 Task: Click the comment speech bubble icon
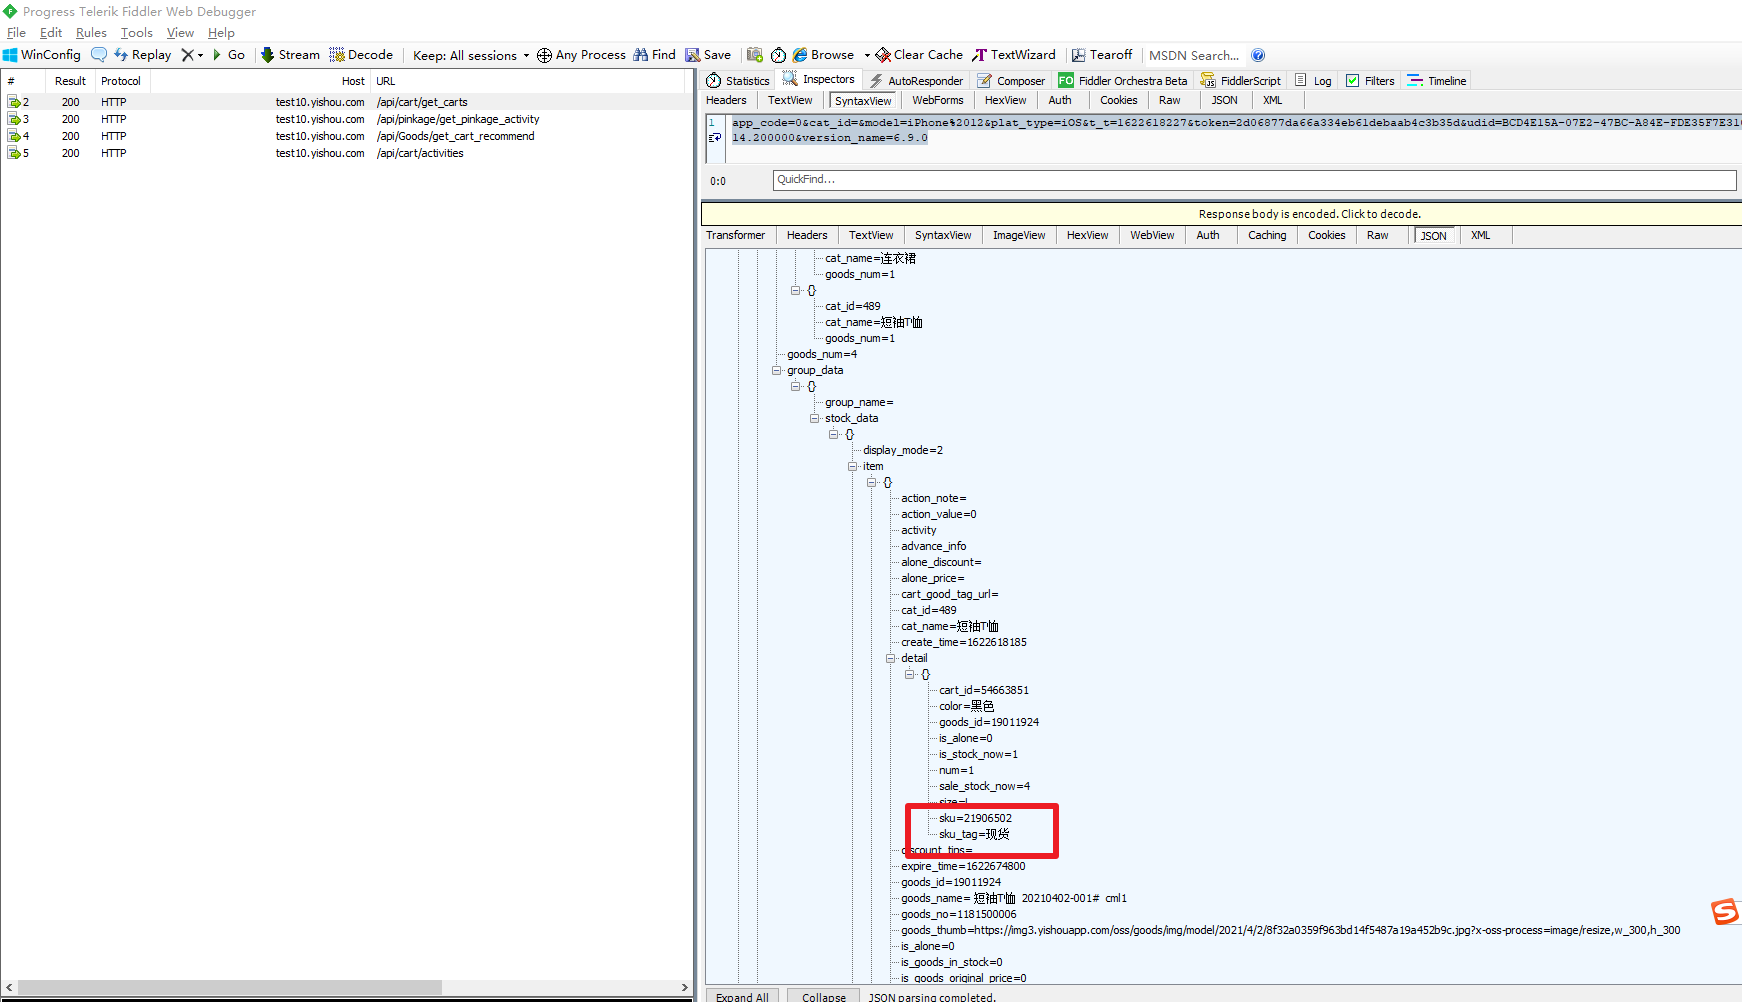99,55
